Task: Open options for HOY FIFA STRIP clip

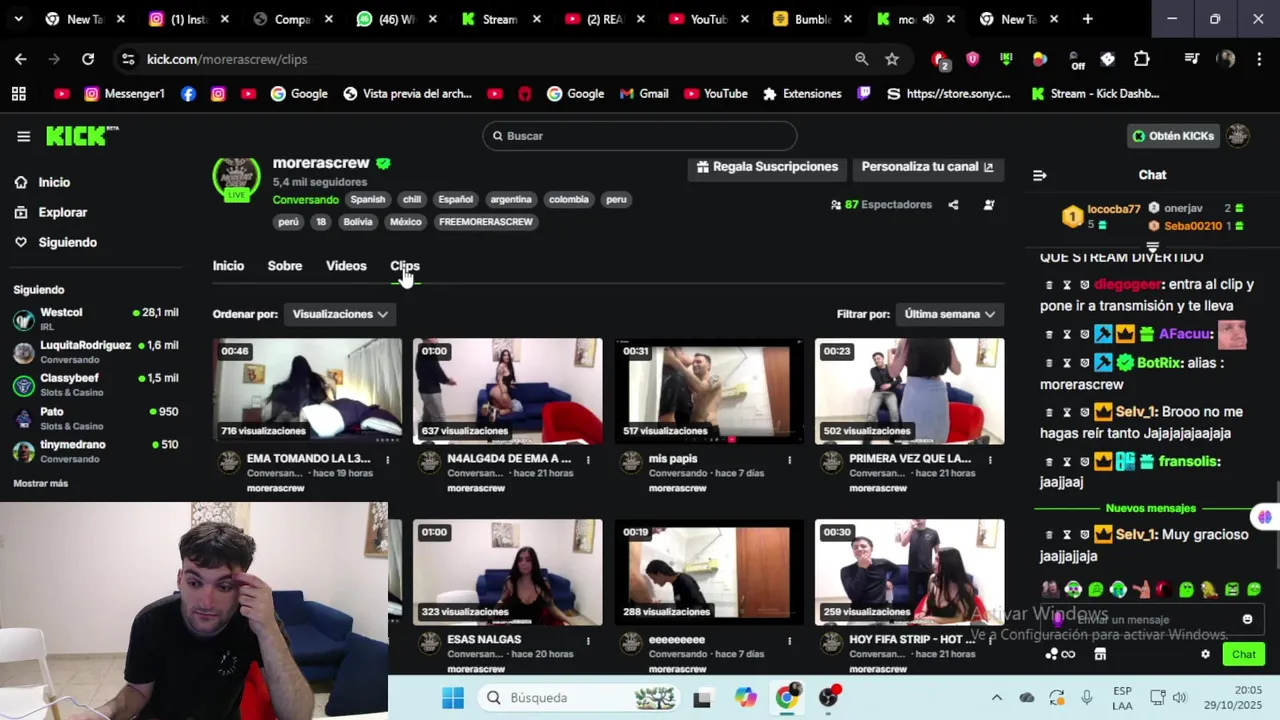Action: [x=990, y=641]
